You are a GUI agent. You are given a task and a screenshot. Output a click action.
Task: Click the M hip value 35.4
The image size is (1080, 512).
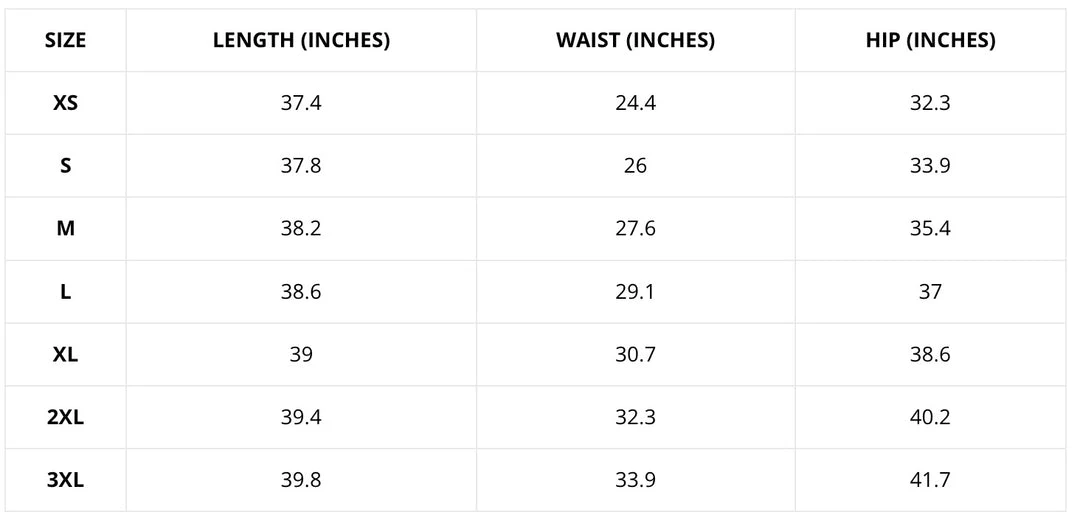coord(930,229)
